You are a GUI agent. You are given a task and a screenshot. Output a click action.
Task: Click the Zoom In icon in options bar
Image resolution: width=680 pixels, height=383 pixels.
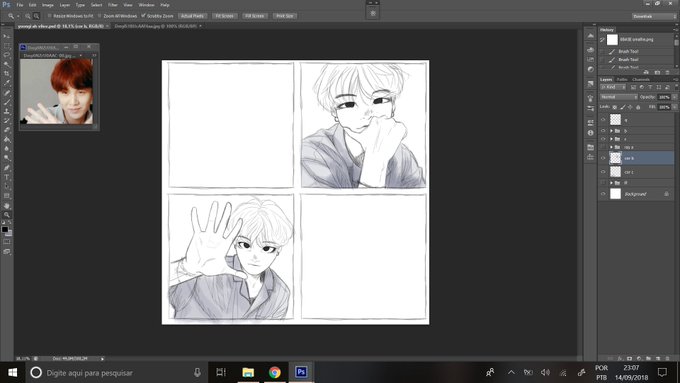coord(28,16)
